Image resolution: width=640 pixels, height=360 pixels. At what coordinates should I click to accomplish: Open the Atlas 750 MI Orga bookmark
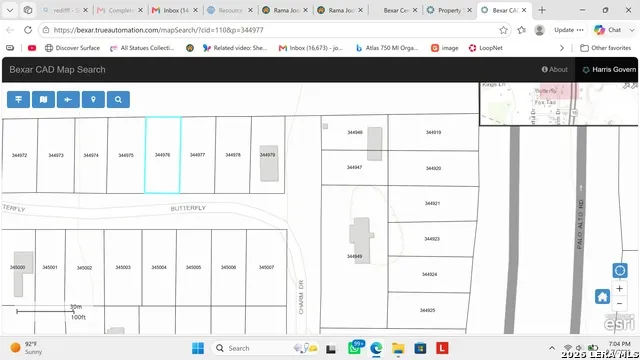pyautogui.click(x=387, y=48)
